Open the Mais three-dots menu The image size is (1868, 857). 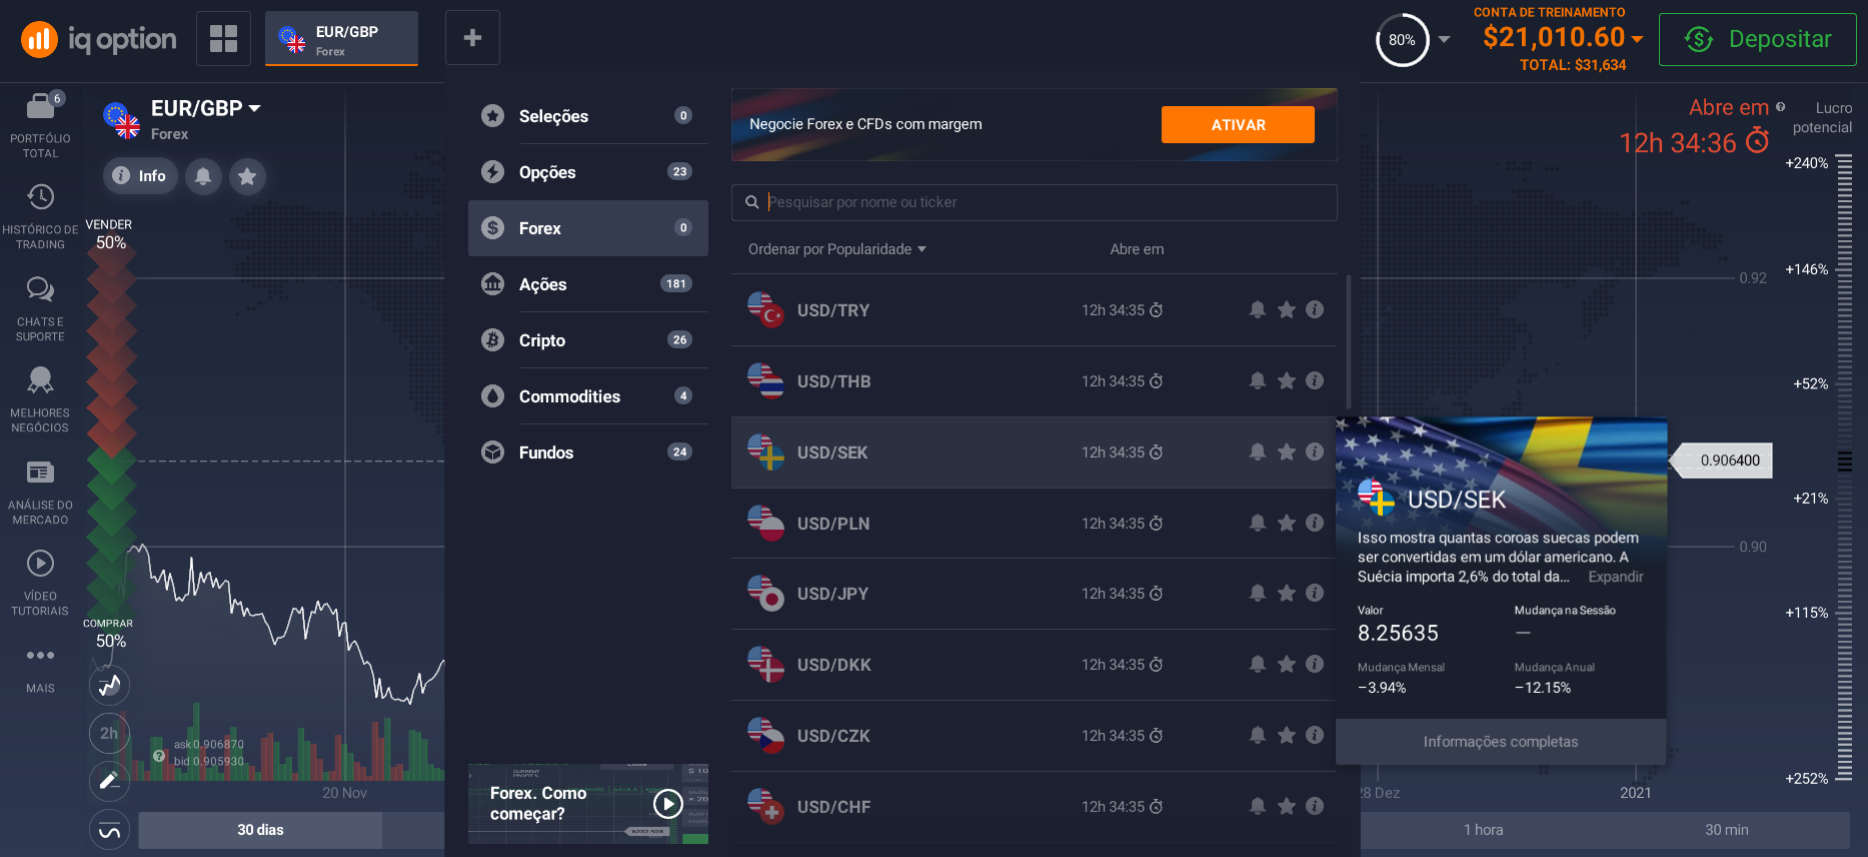point(40,668)
